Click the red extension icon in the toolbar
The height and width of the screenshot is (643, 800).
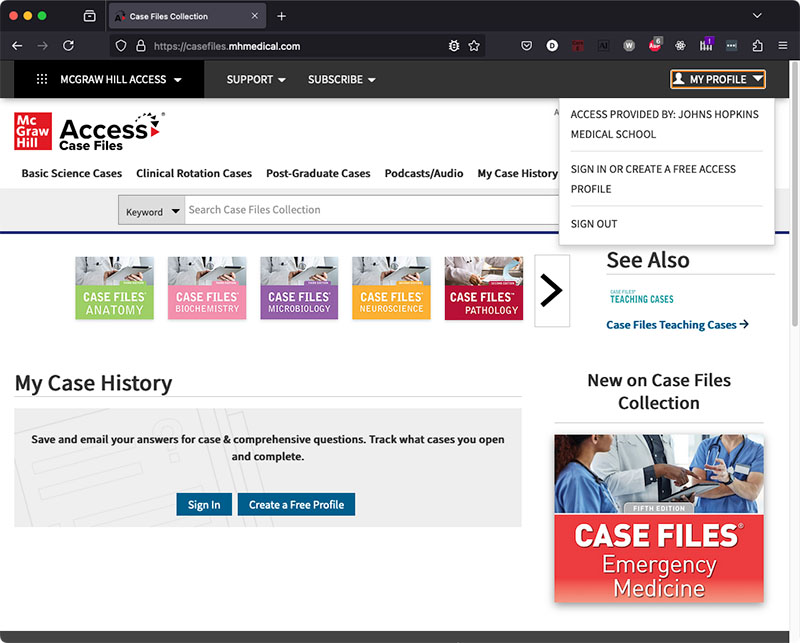[x=578, y=46]
